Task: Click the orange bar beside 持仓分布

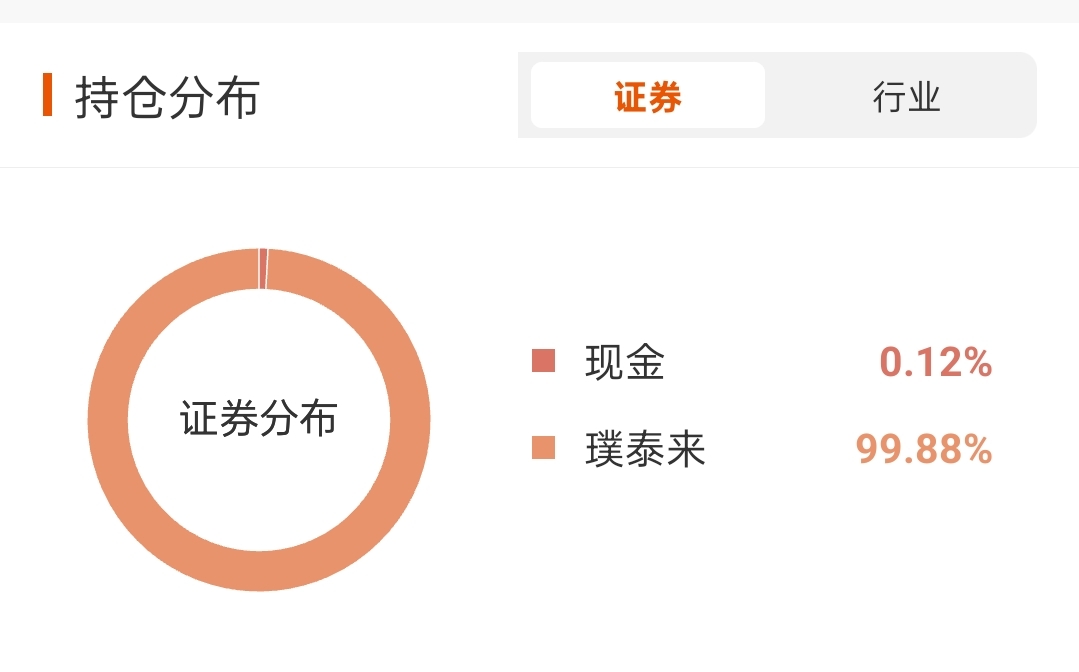Action: [47, 95]
